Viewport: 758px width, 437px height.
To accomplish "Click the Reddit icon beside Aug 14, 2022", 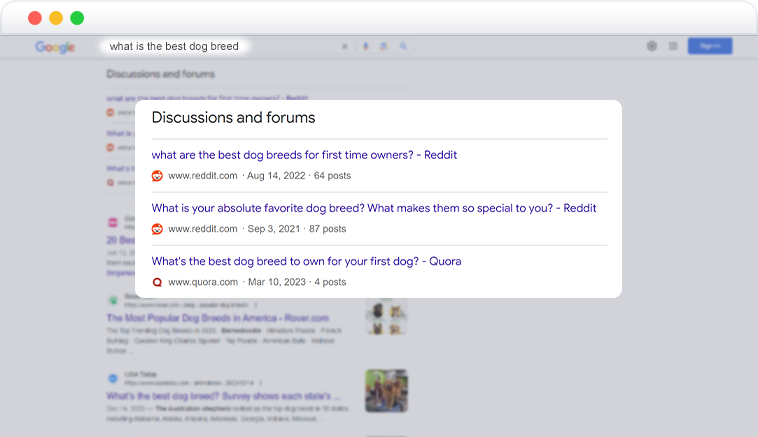I will click(x=157, y=176).
